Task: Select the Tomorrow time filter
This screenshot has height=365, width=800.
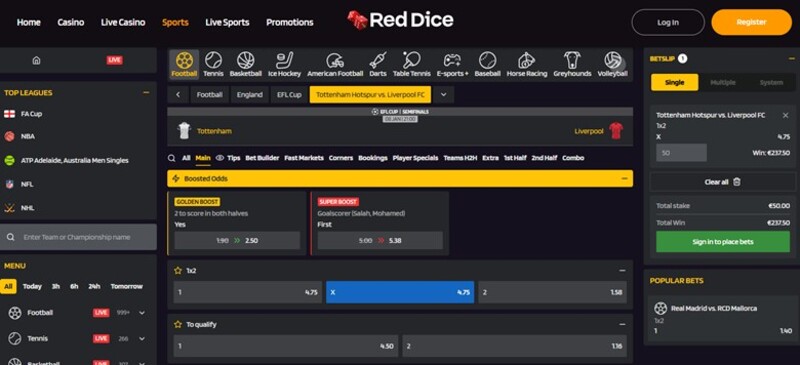Action: 127,286
